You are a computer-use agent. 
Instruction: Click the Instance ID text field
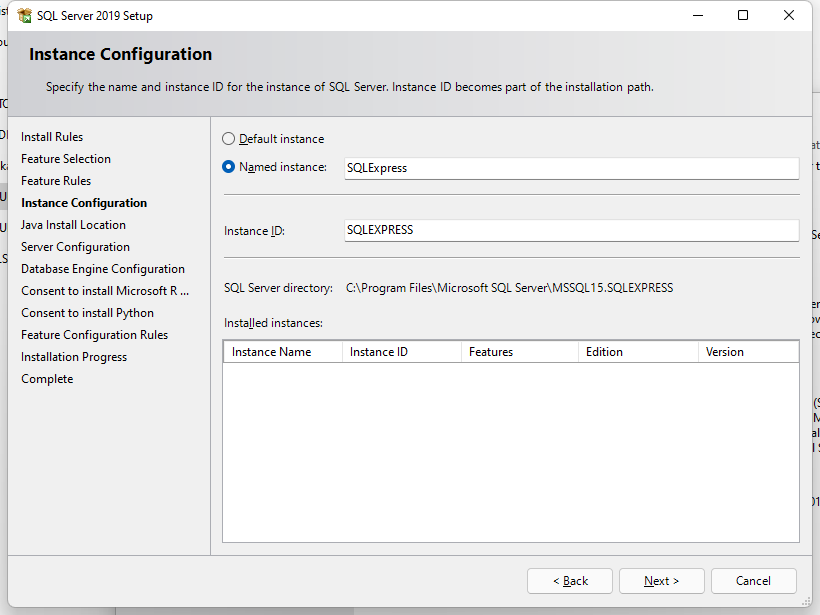click(x=572, y=230)
